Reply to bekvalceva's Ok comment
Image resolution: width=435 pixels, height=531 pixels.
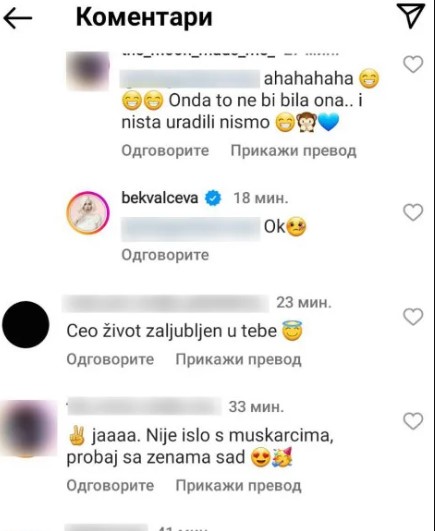click(x=165, y=255)
